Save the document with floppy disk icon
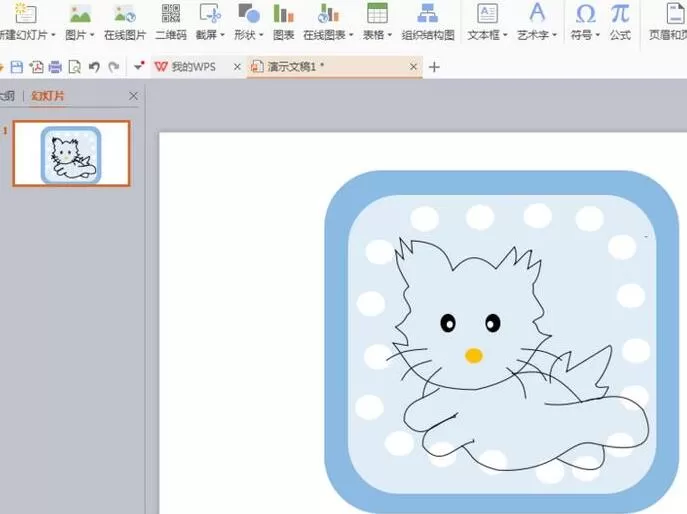The height and width of the screenshot is (514, 687). (17, 67)
